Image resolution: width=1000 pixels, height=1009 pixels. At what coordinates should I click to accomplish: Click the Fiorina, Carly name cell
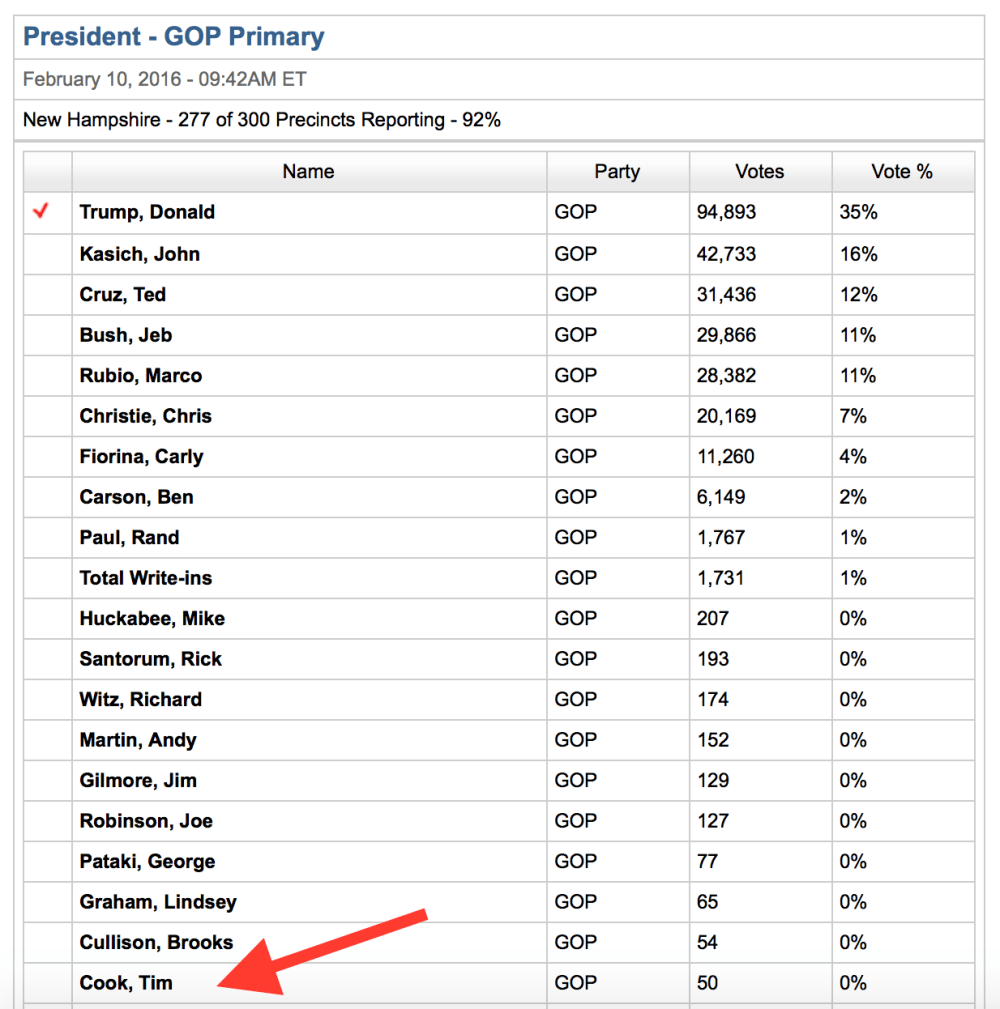[x=141, y=457]
